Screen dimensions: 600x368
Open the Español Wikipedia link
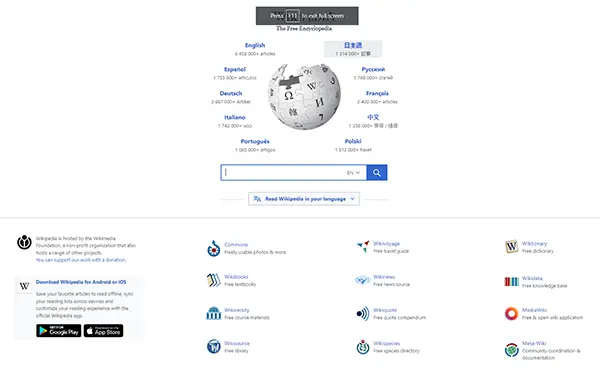[235, 69]
